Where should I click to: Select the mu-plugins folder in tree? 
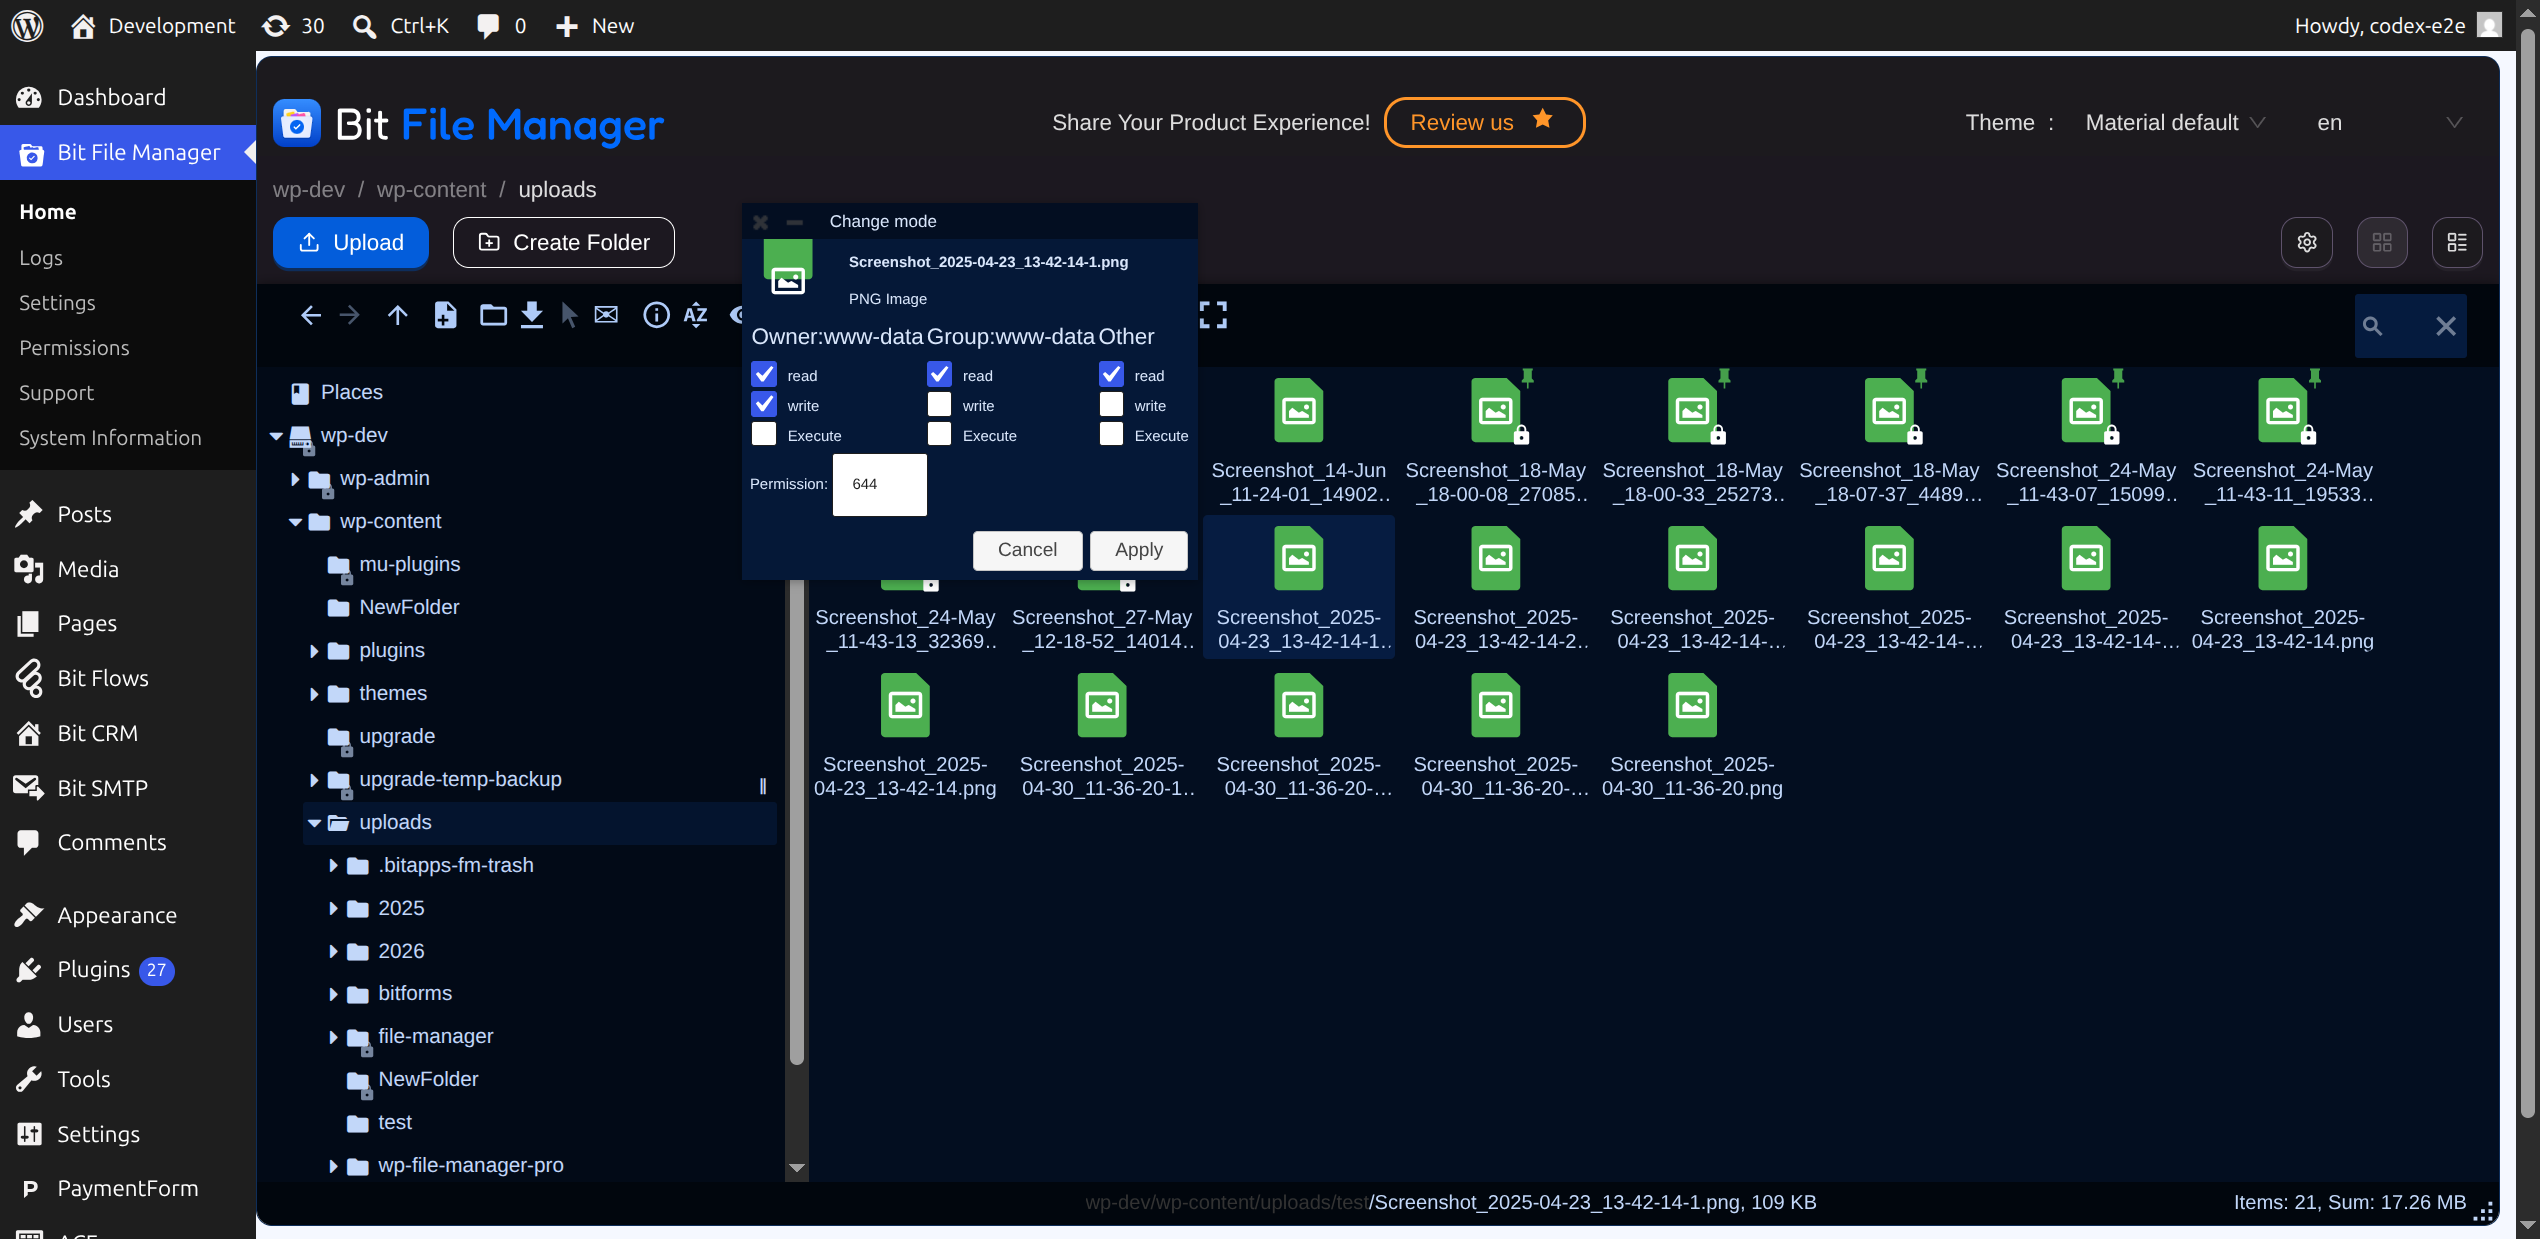(x=409, y=565)
